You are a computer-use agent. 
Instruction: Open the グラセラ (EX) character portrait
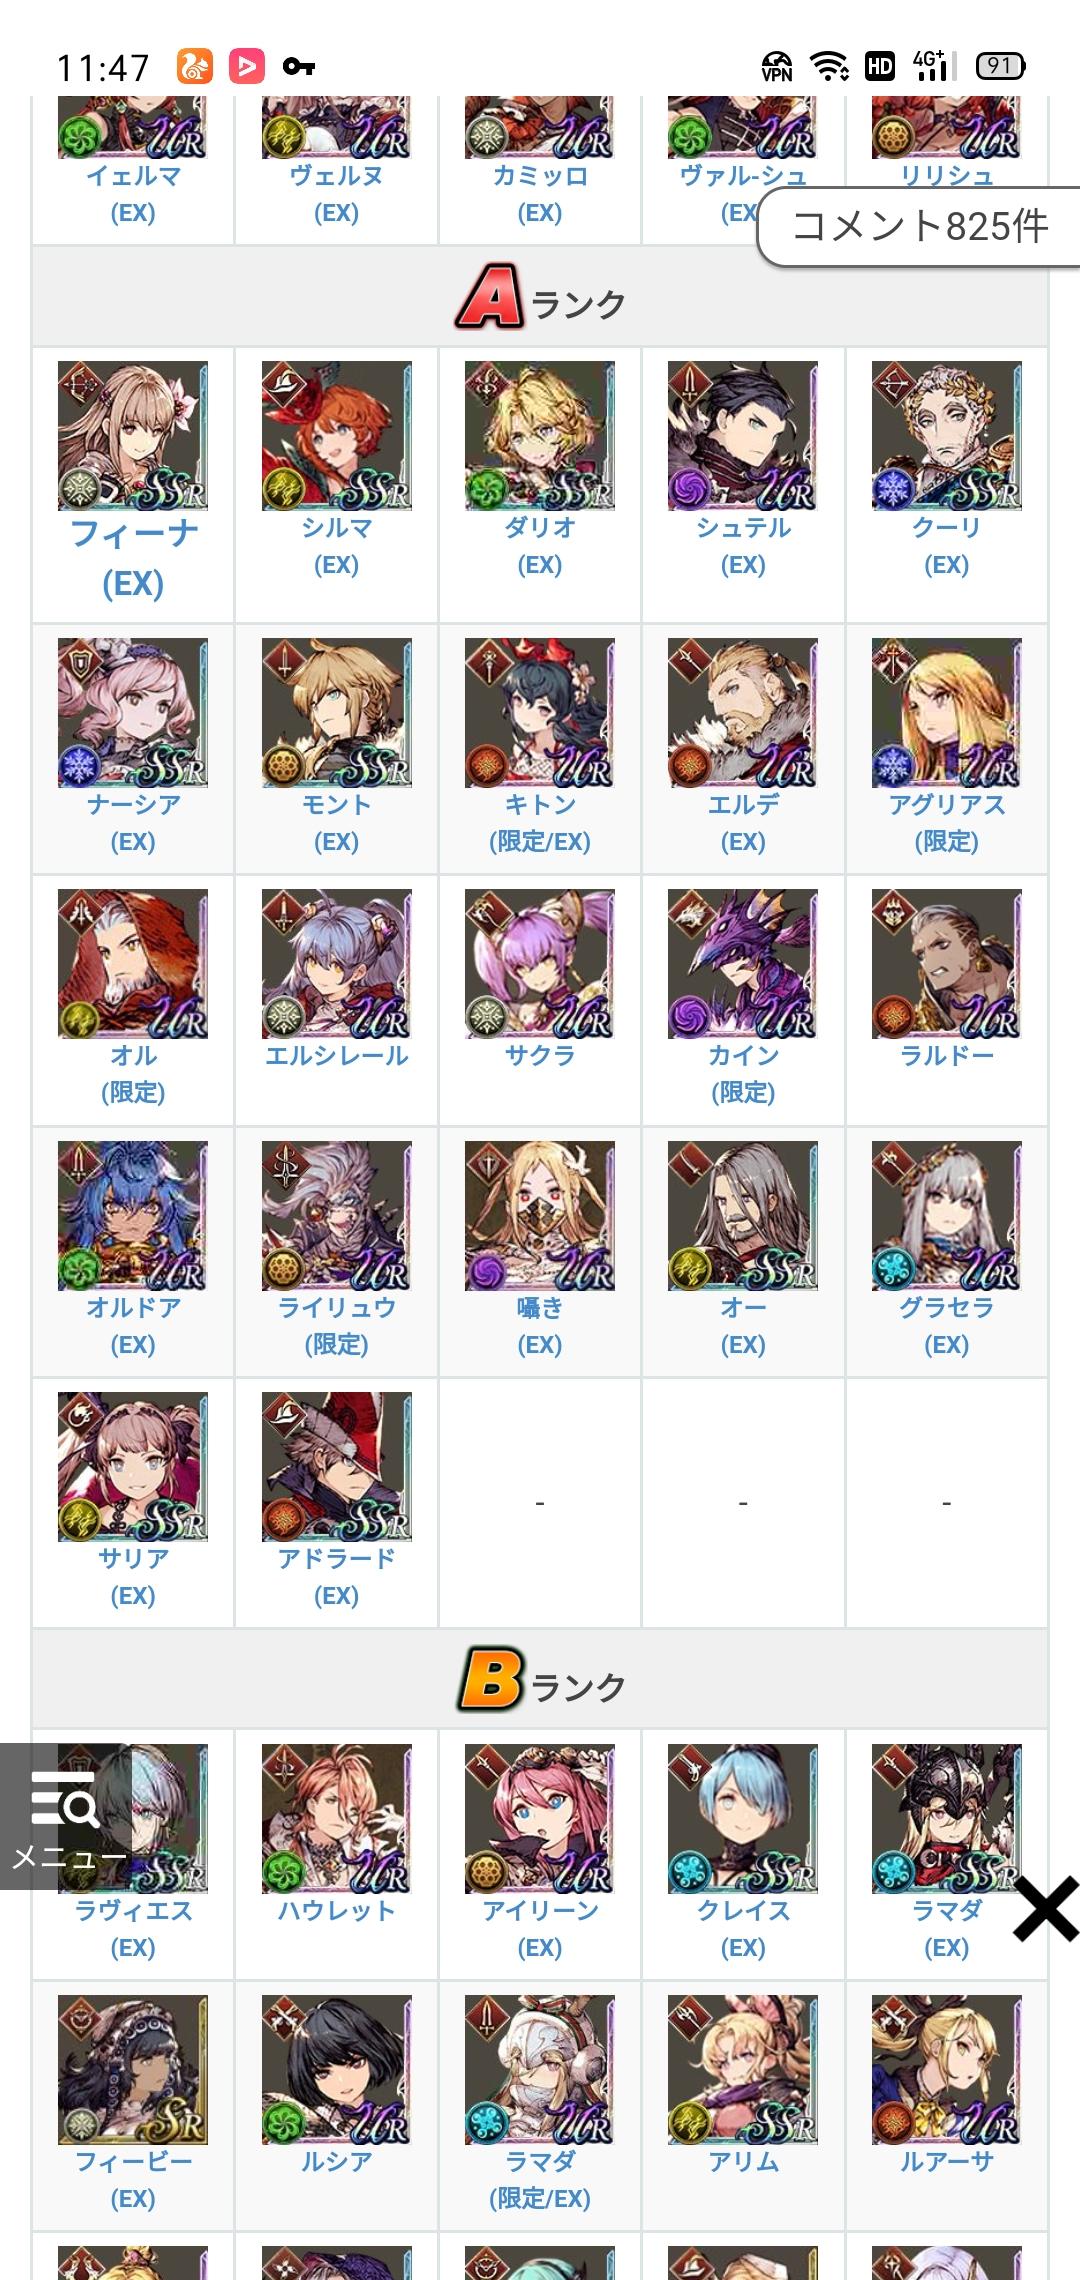(947, 1216)
